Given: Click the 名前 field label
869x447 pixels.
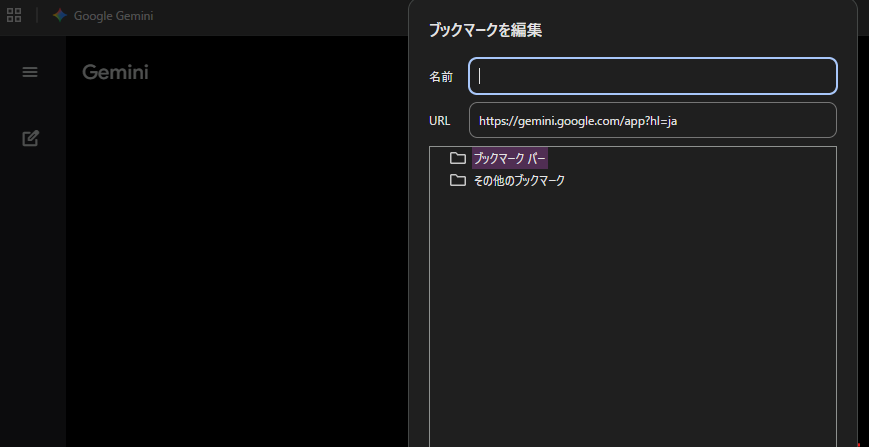Looking at the screenshot, I should tap(441, 76).
